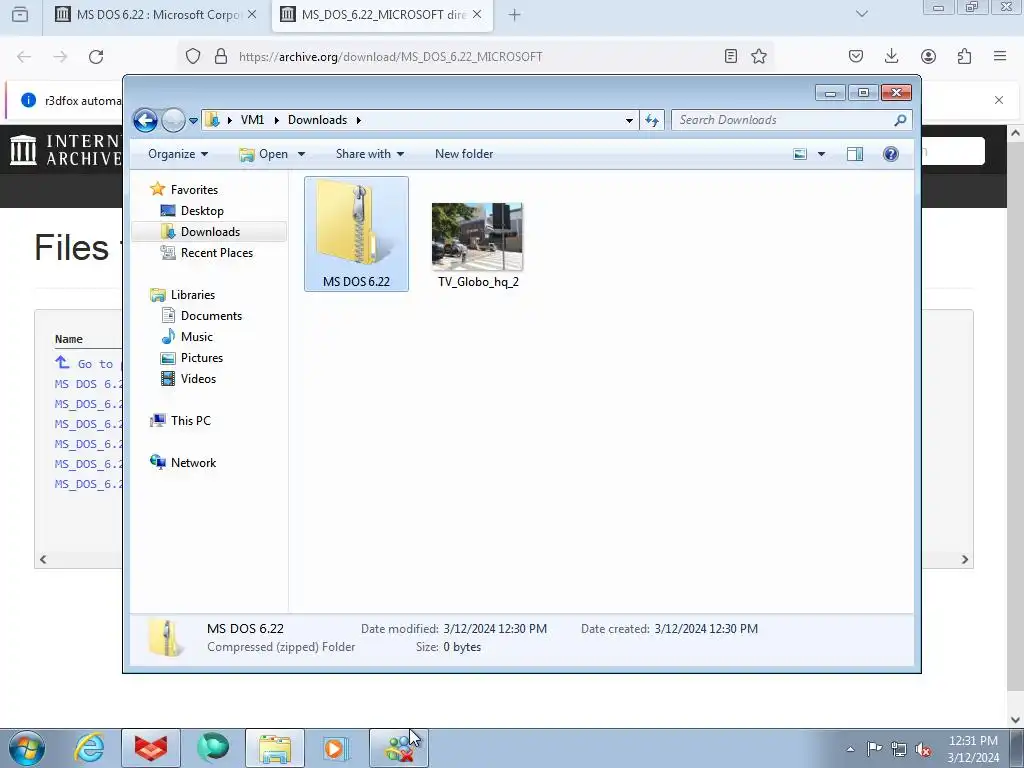
Task: Select MS DOS 6.22 zipped folder
Action: (357, 234)
